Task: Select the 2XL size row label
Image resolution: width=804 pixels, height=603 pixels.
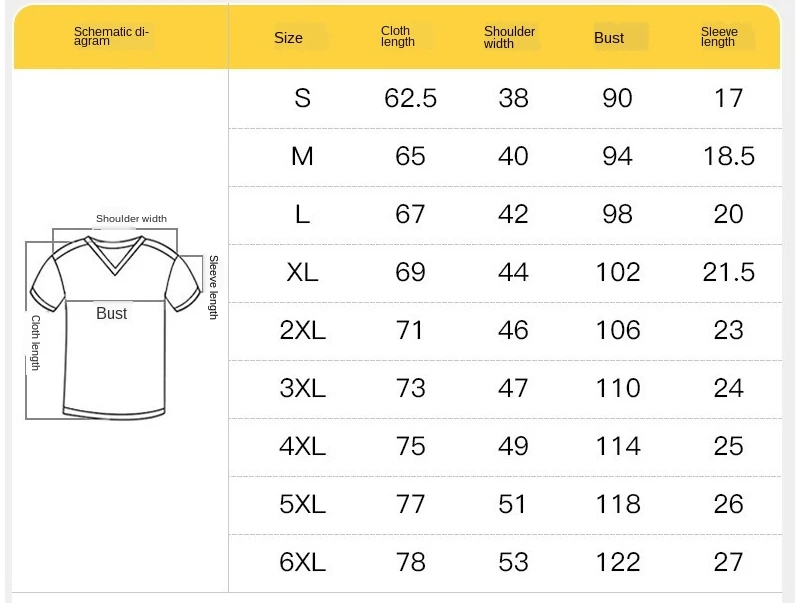Action: click(x=302, y=330)
